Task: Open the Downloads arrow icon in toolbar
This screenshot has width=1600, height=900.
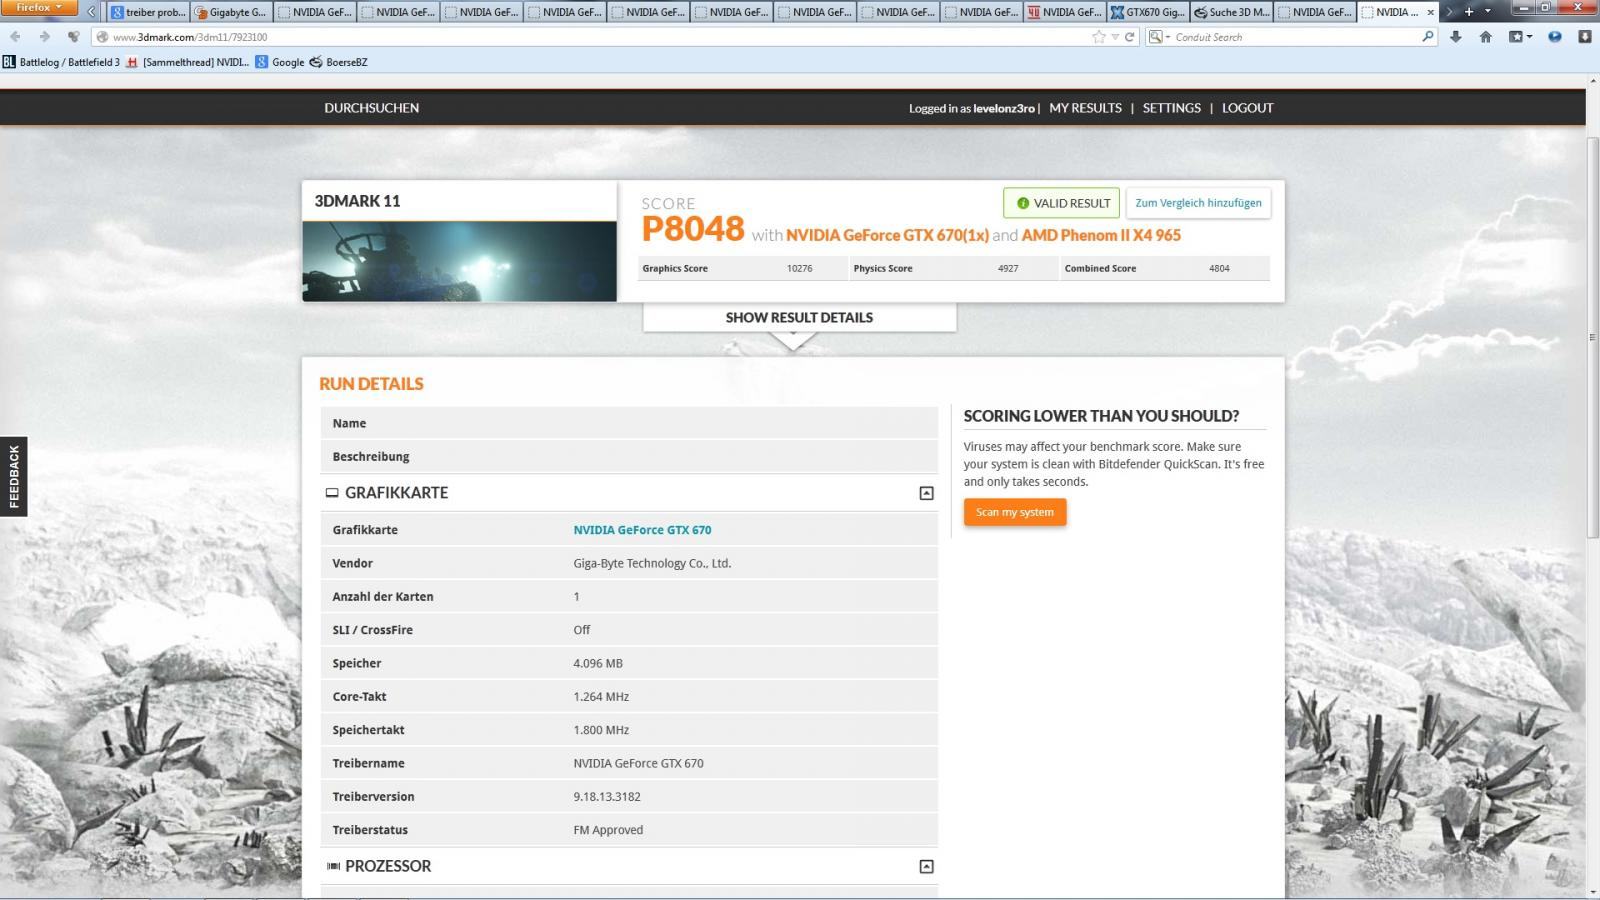Action: [1456, 37]
